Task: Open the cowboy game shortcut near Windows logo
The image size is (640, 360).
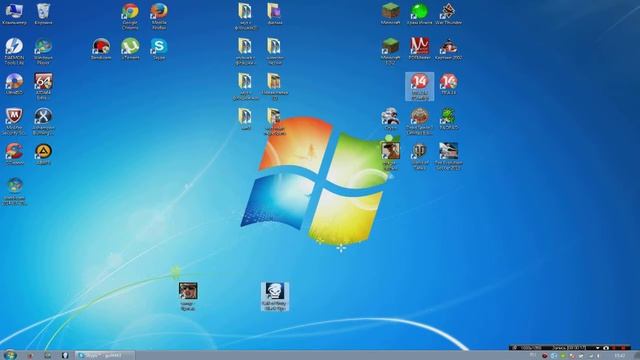Action: 391,157
